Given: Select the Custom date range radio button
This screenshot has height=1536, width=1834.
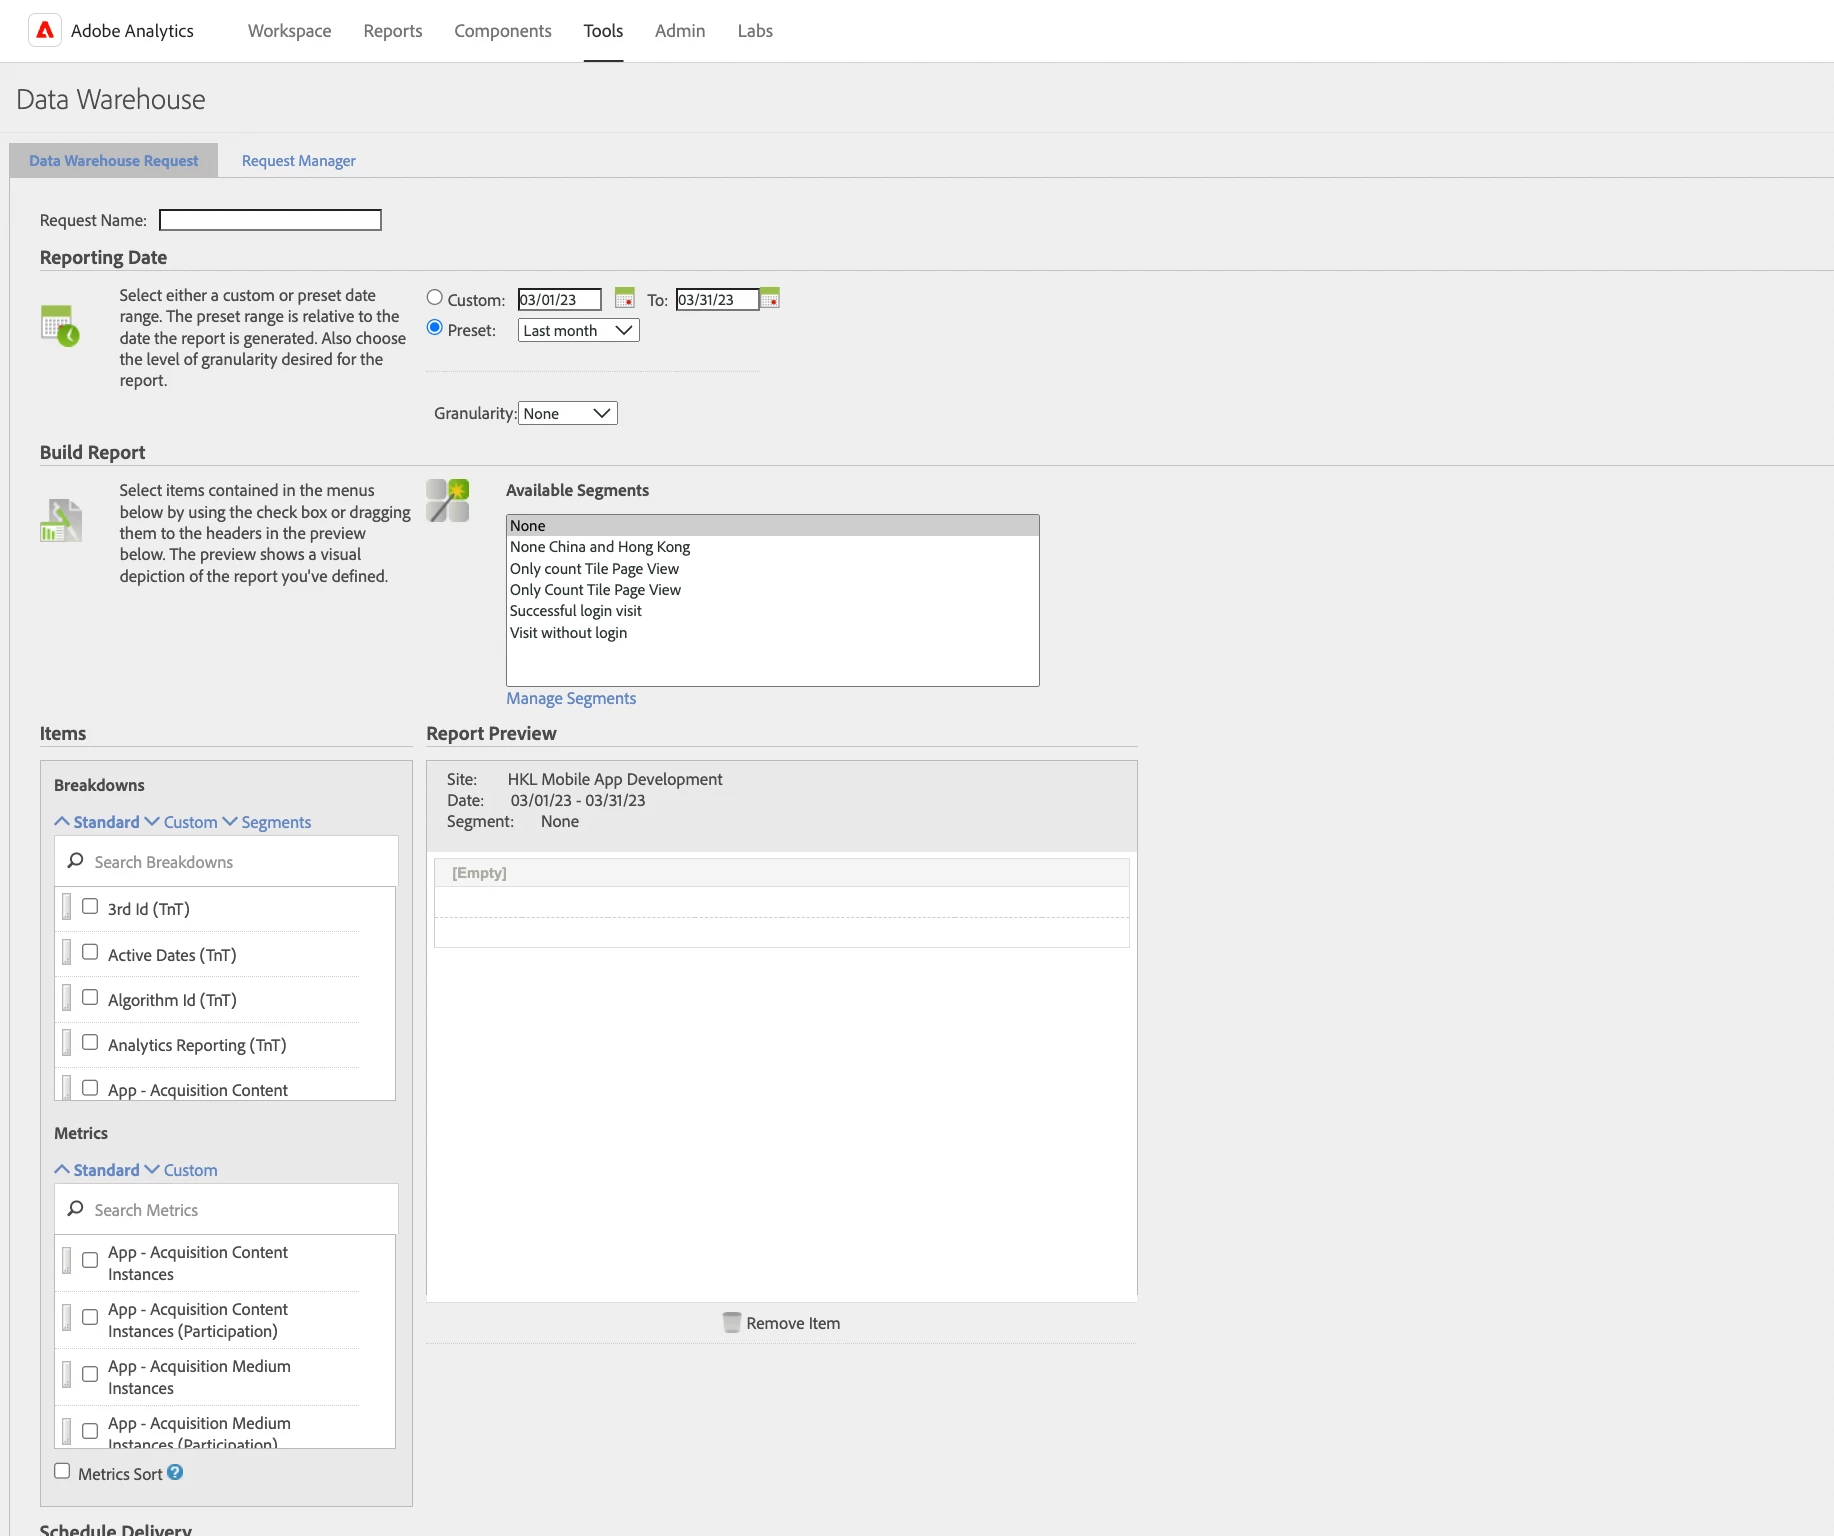Looking at the screenshot, I should pyautogui.click(x=435, y=297).
